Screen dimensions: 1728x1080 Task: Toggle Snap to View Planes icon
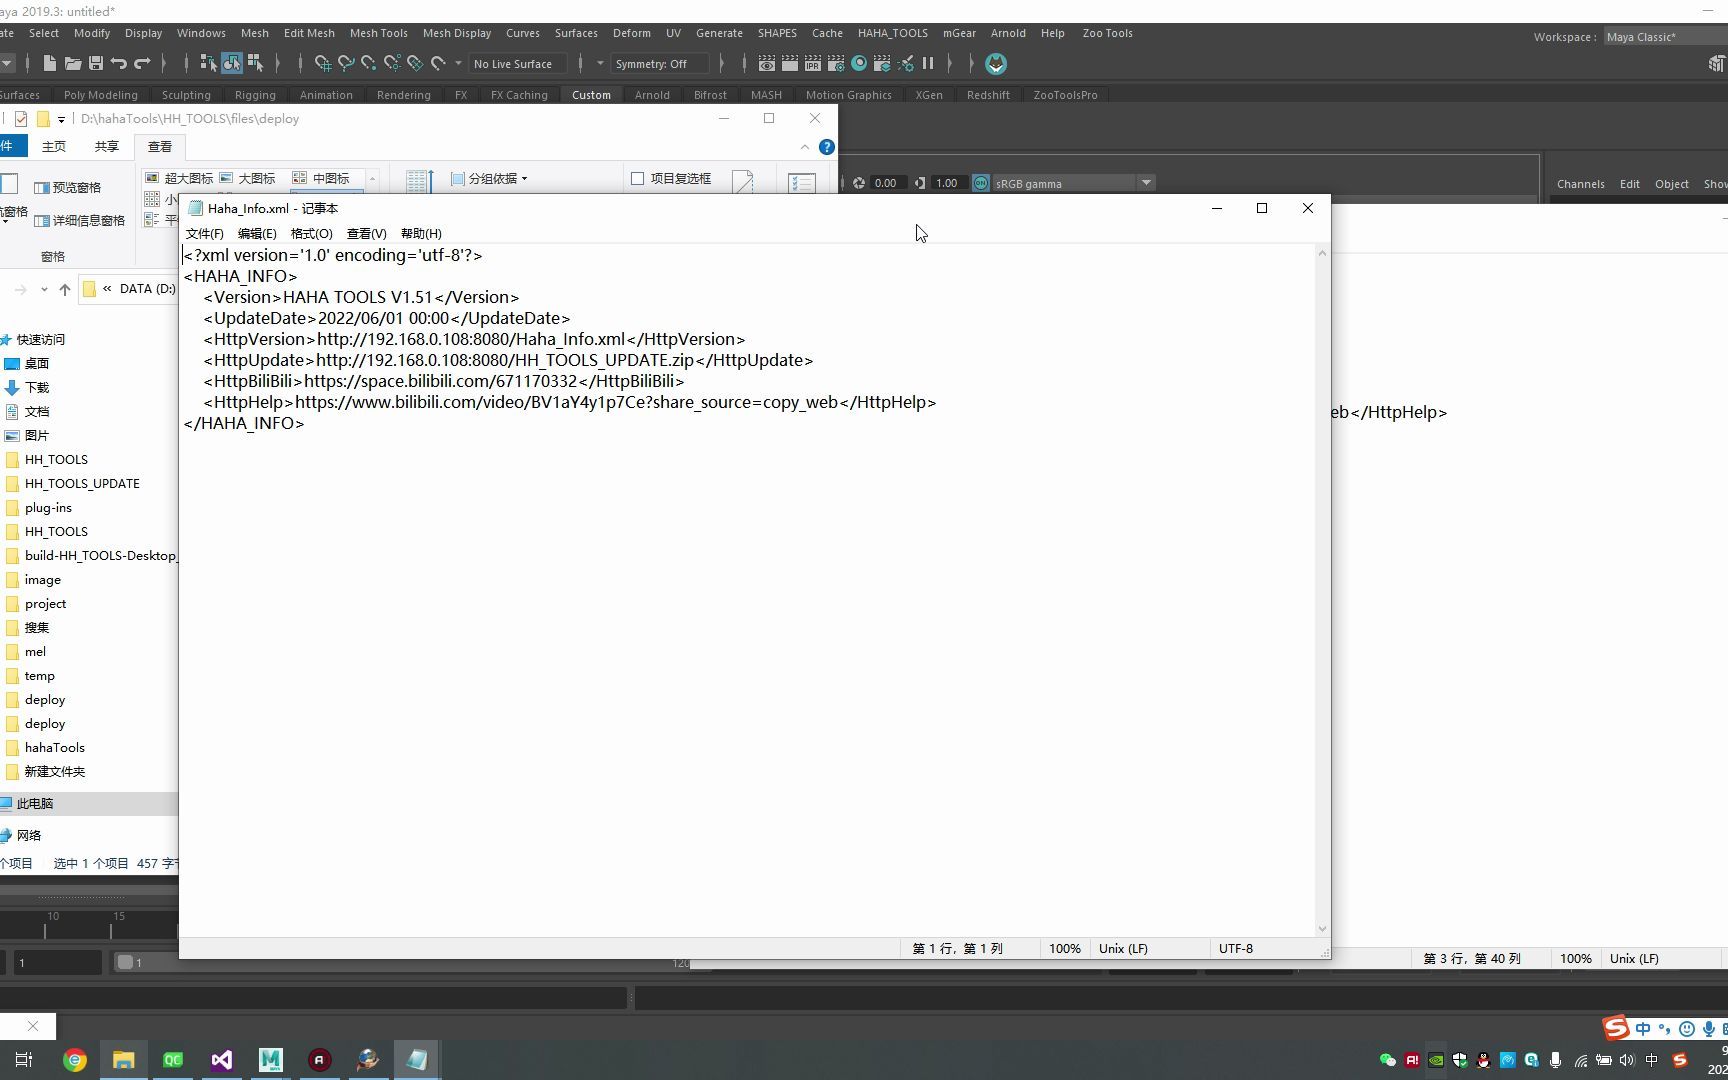point(415,63)
